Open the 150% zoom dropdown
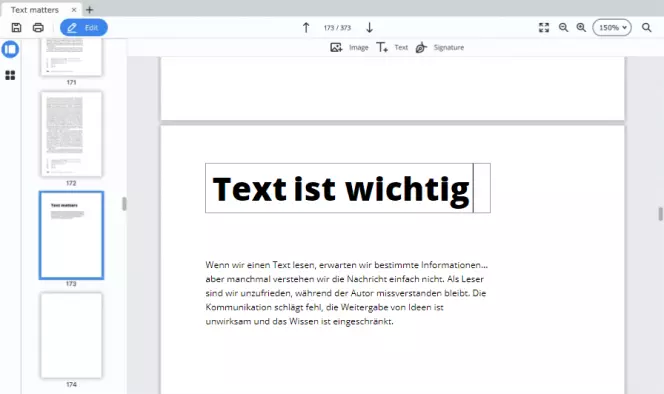Screen dimensions: 664x394 (612, 28)
